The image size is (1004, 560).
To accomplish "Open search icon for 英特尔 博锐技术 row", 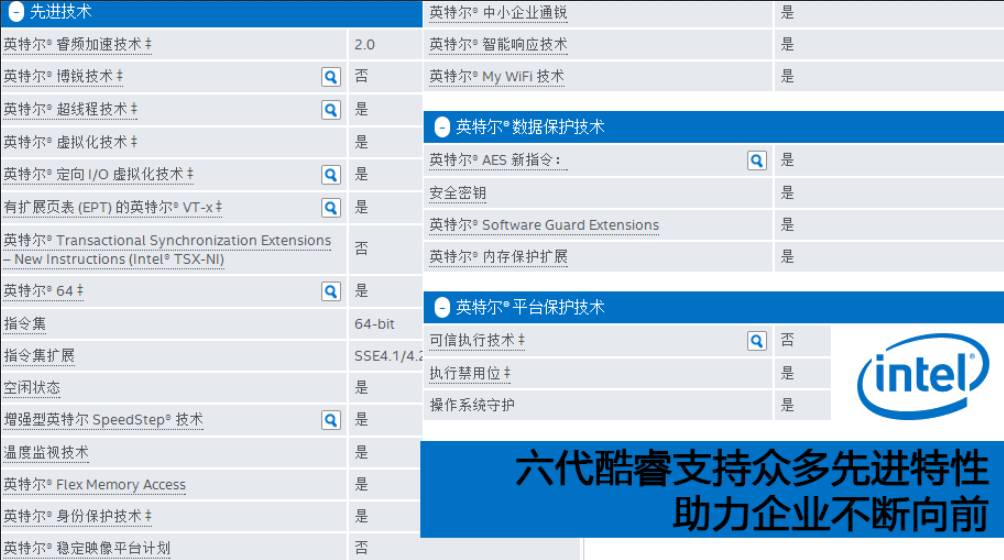I will [x=330, y=77].
